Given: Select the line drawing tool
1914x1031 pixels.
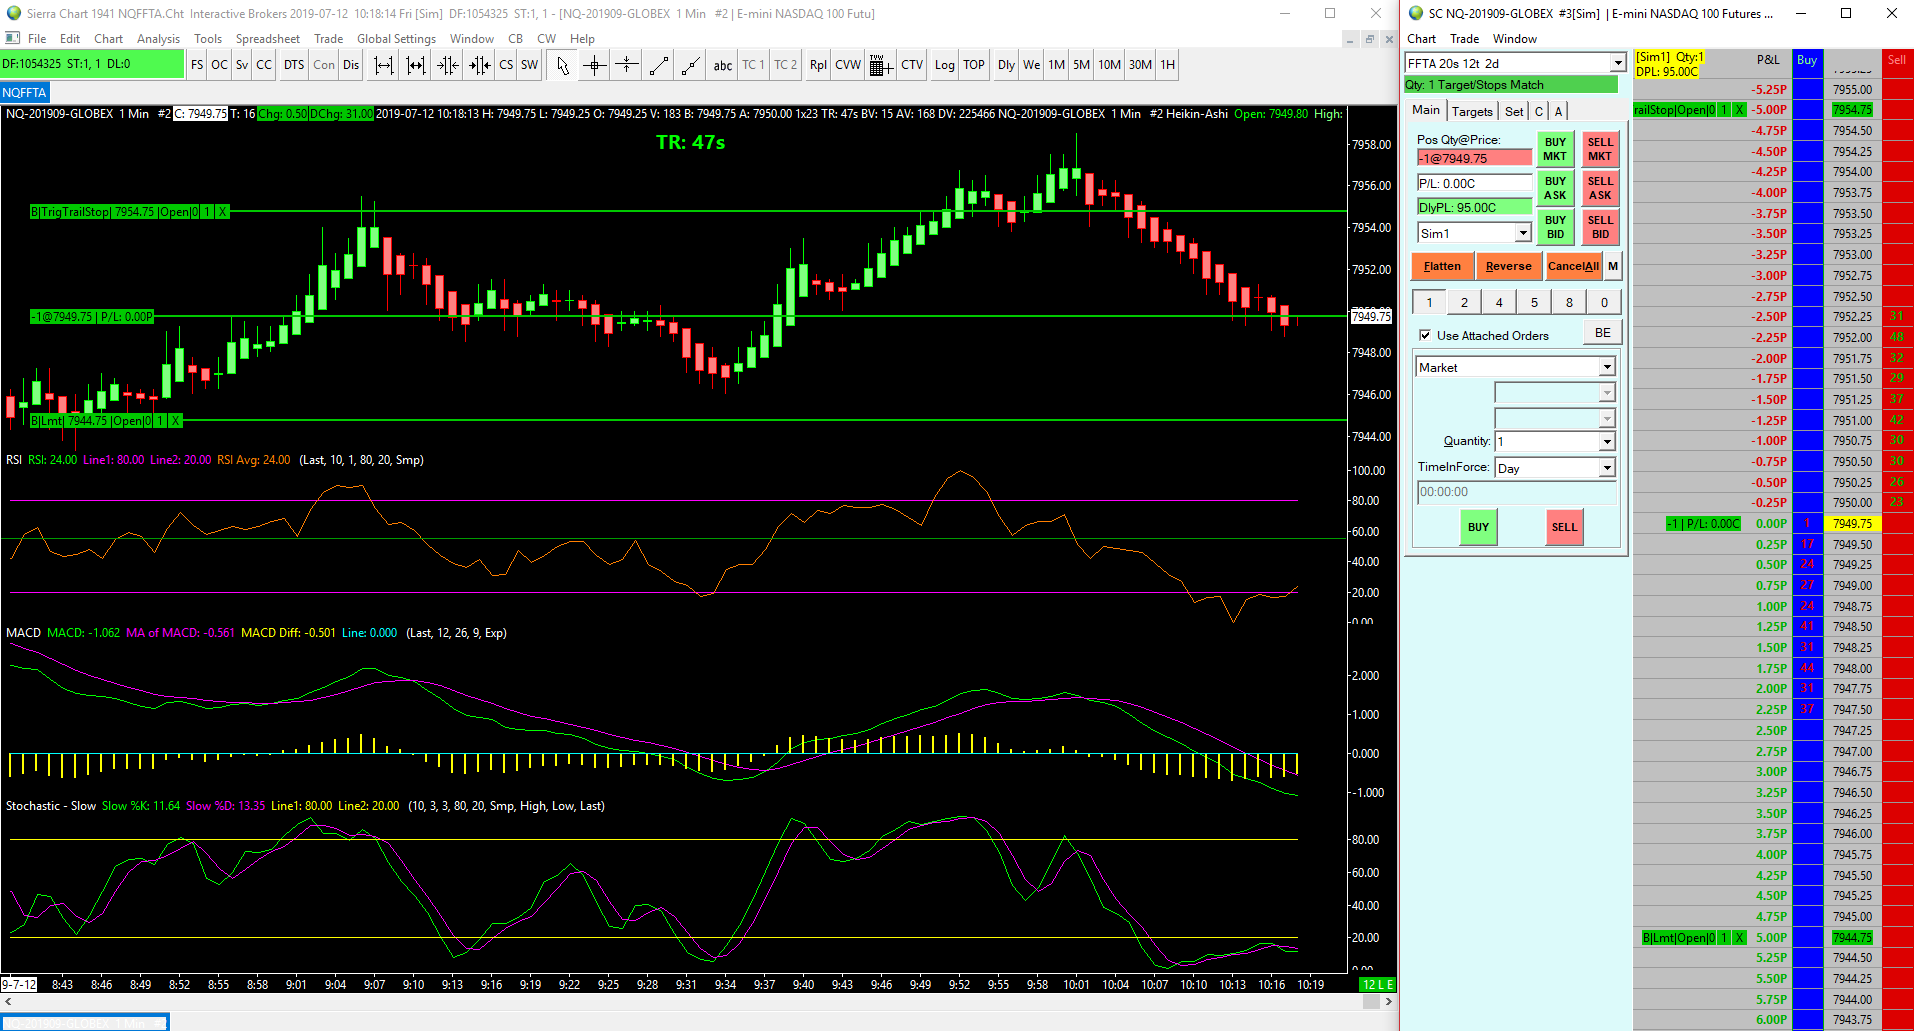Looking at the screenshot, I should point(659,65).
